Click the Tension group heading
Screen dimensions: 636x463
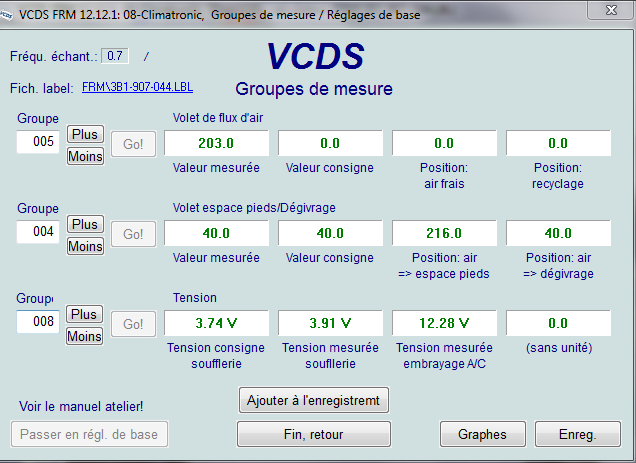[195, 298]
